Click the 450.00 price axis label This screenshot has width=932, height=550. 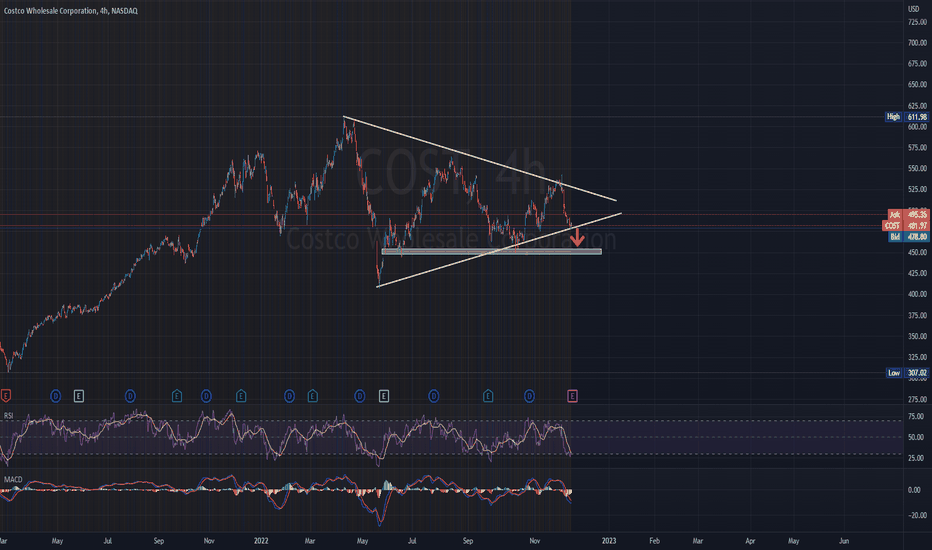pos(917,252)
